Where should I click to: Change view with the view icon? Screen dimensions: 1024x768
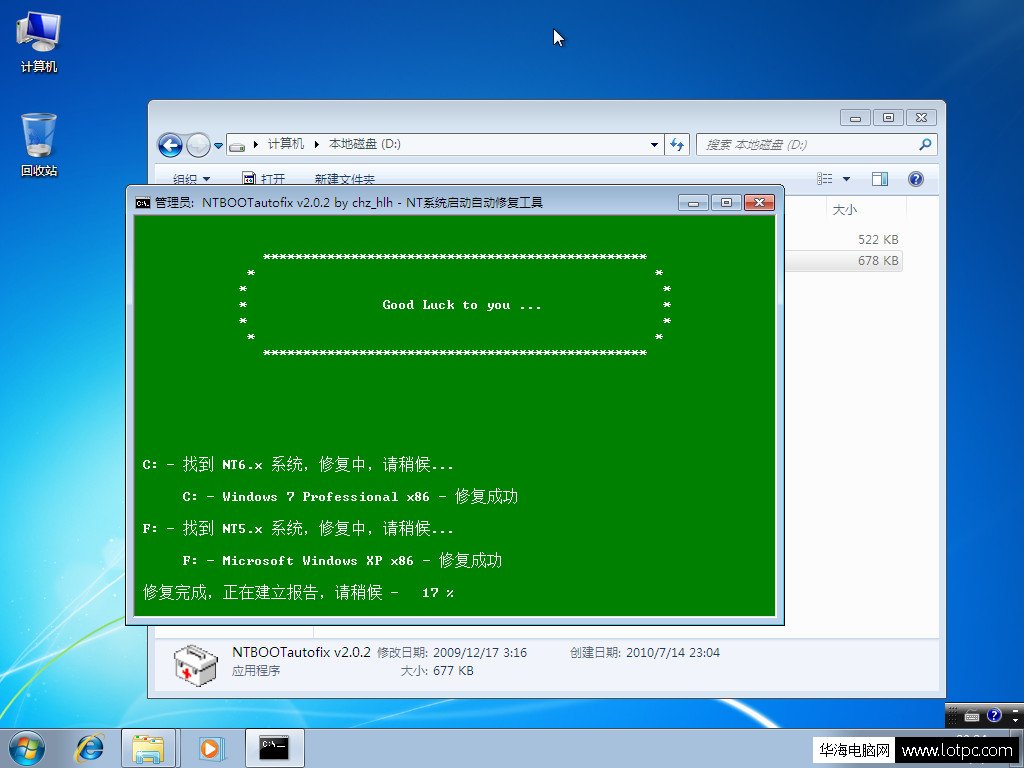[825, 178]
